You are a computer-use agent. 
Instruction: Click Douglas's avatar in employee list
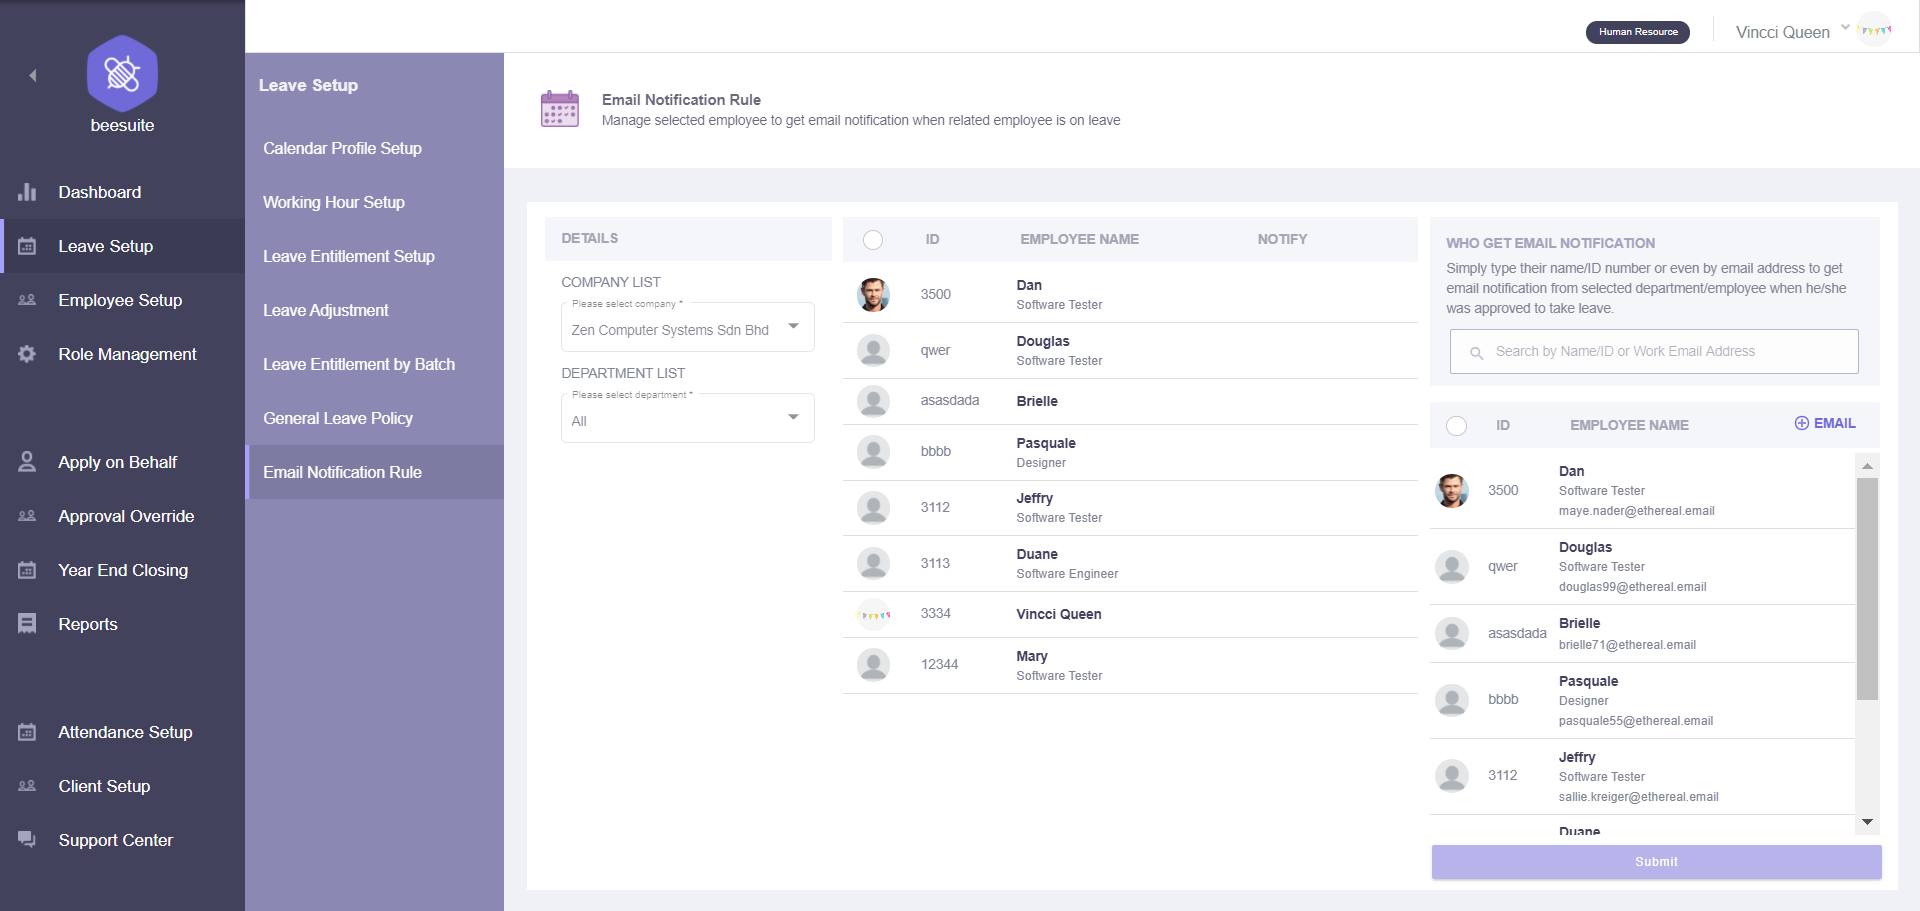click(873, 351)
